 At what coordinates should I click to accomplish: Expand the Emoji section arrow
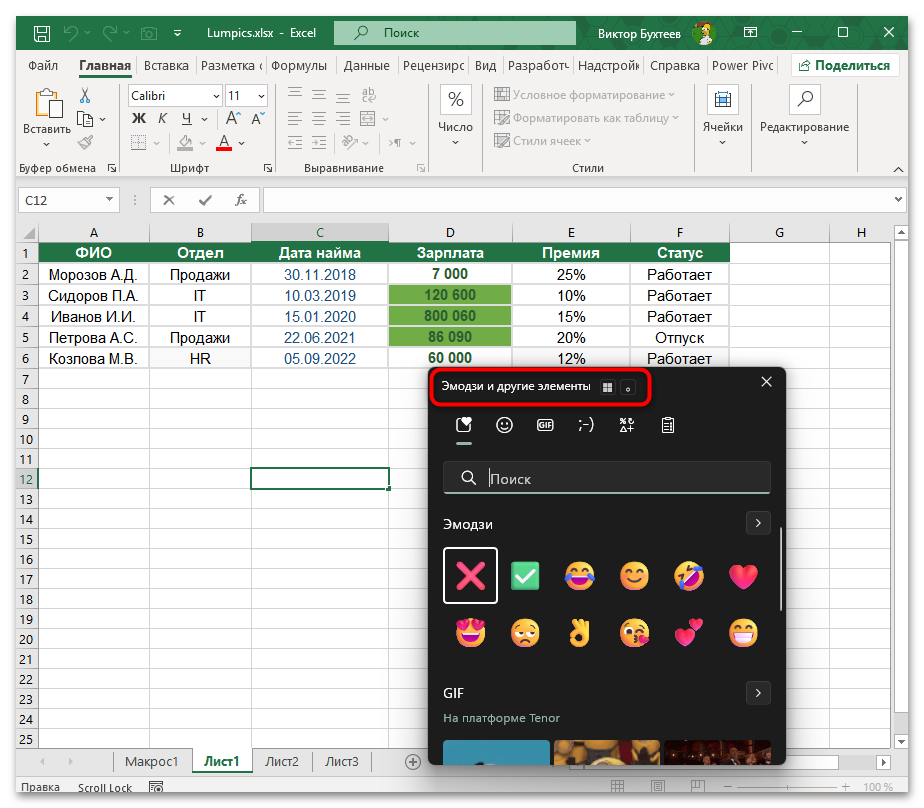tap(758, 523)
